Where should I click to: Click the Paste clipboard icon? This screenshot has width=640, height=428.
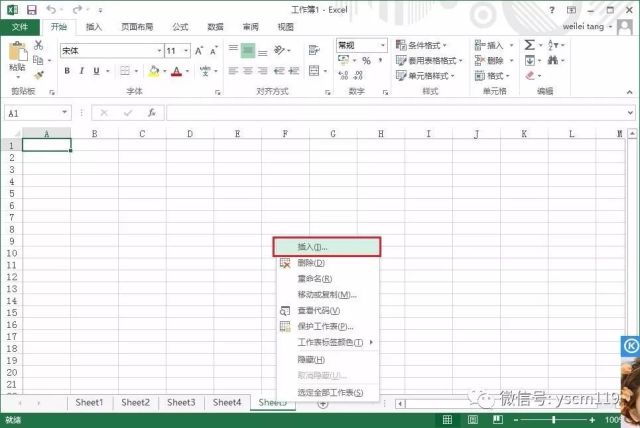18,52
